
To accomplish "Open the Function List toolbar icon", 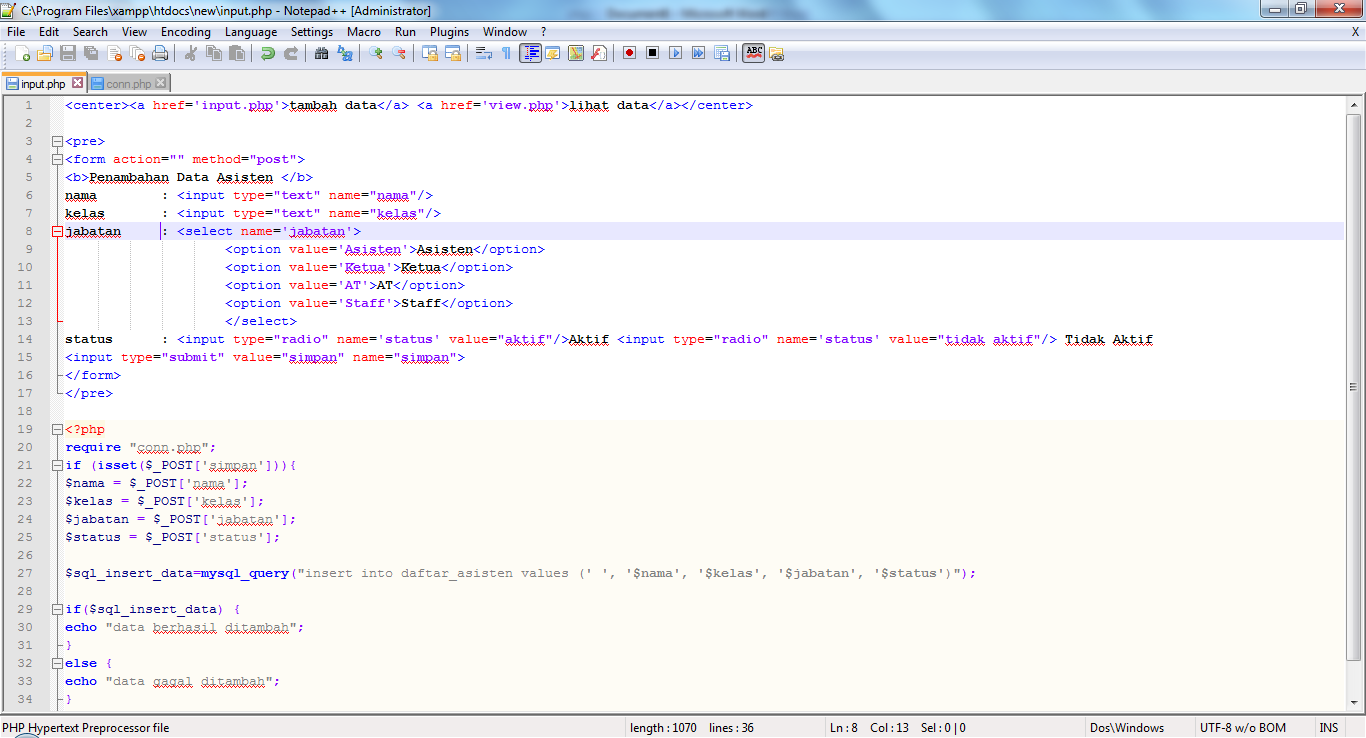I will 599,53.
